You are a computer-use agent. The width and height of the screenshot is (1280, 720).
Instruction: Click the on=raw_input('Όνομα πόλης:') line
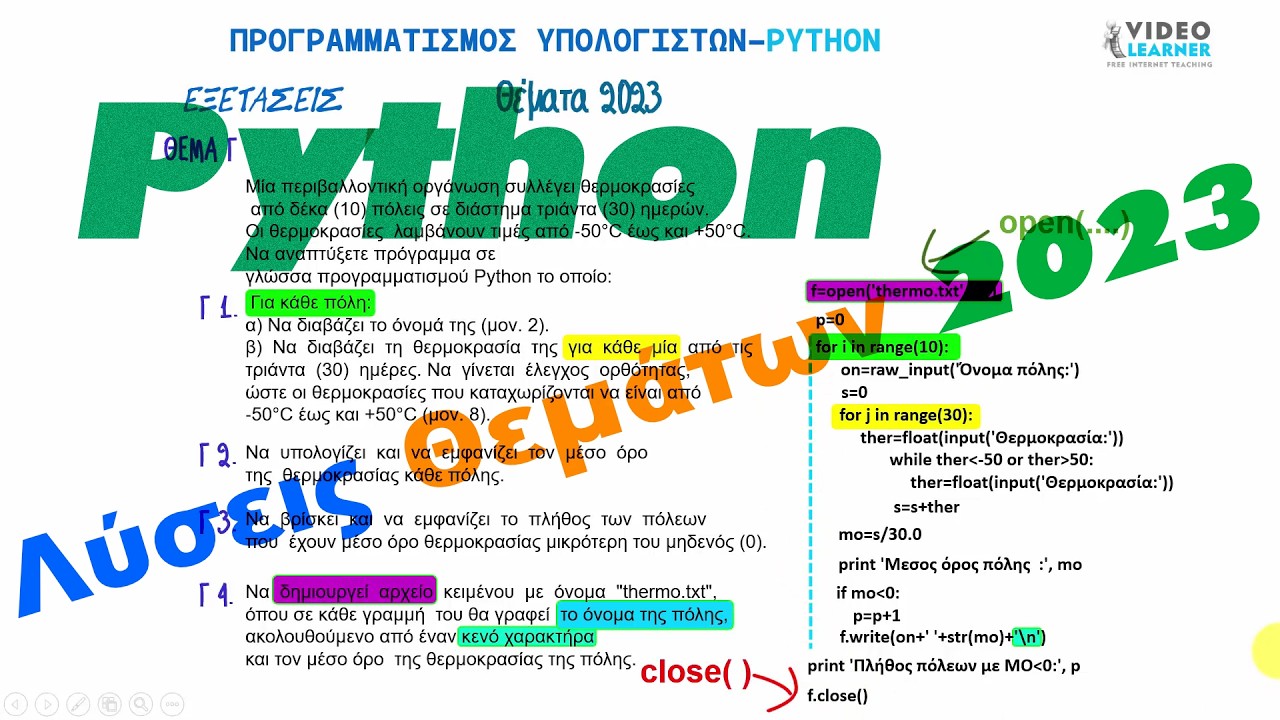click(960, 370)
